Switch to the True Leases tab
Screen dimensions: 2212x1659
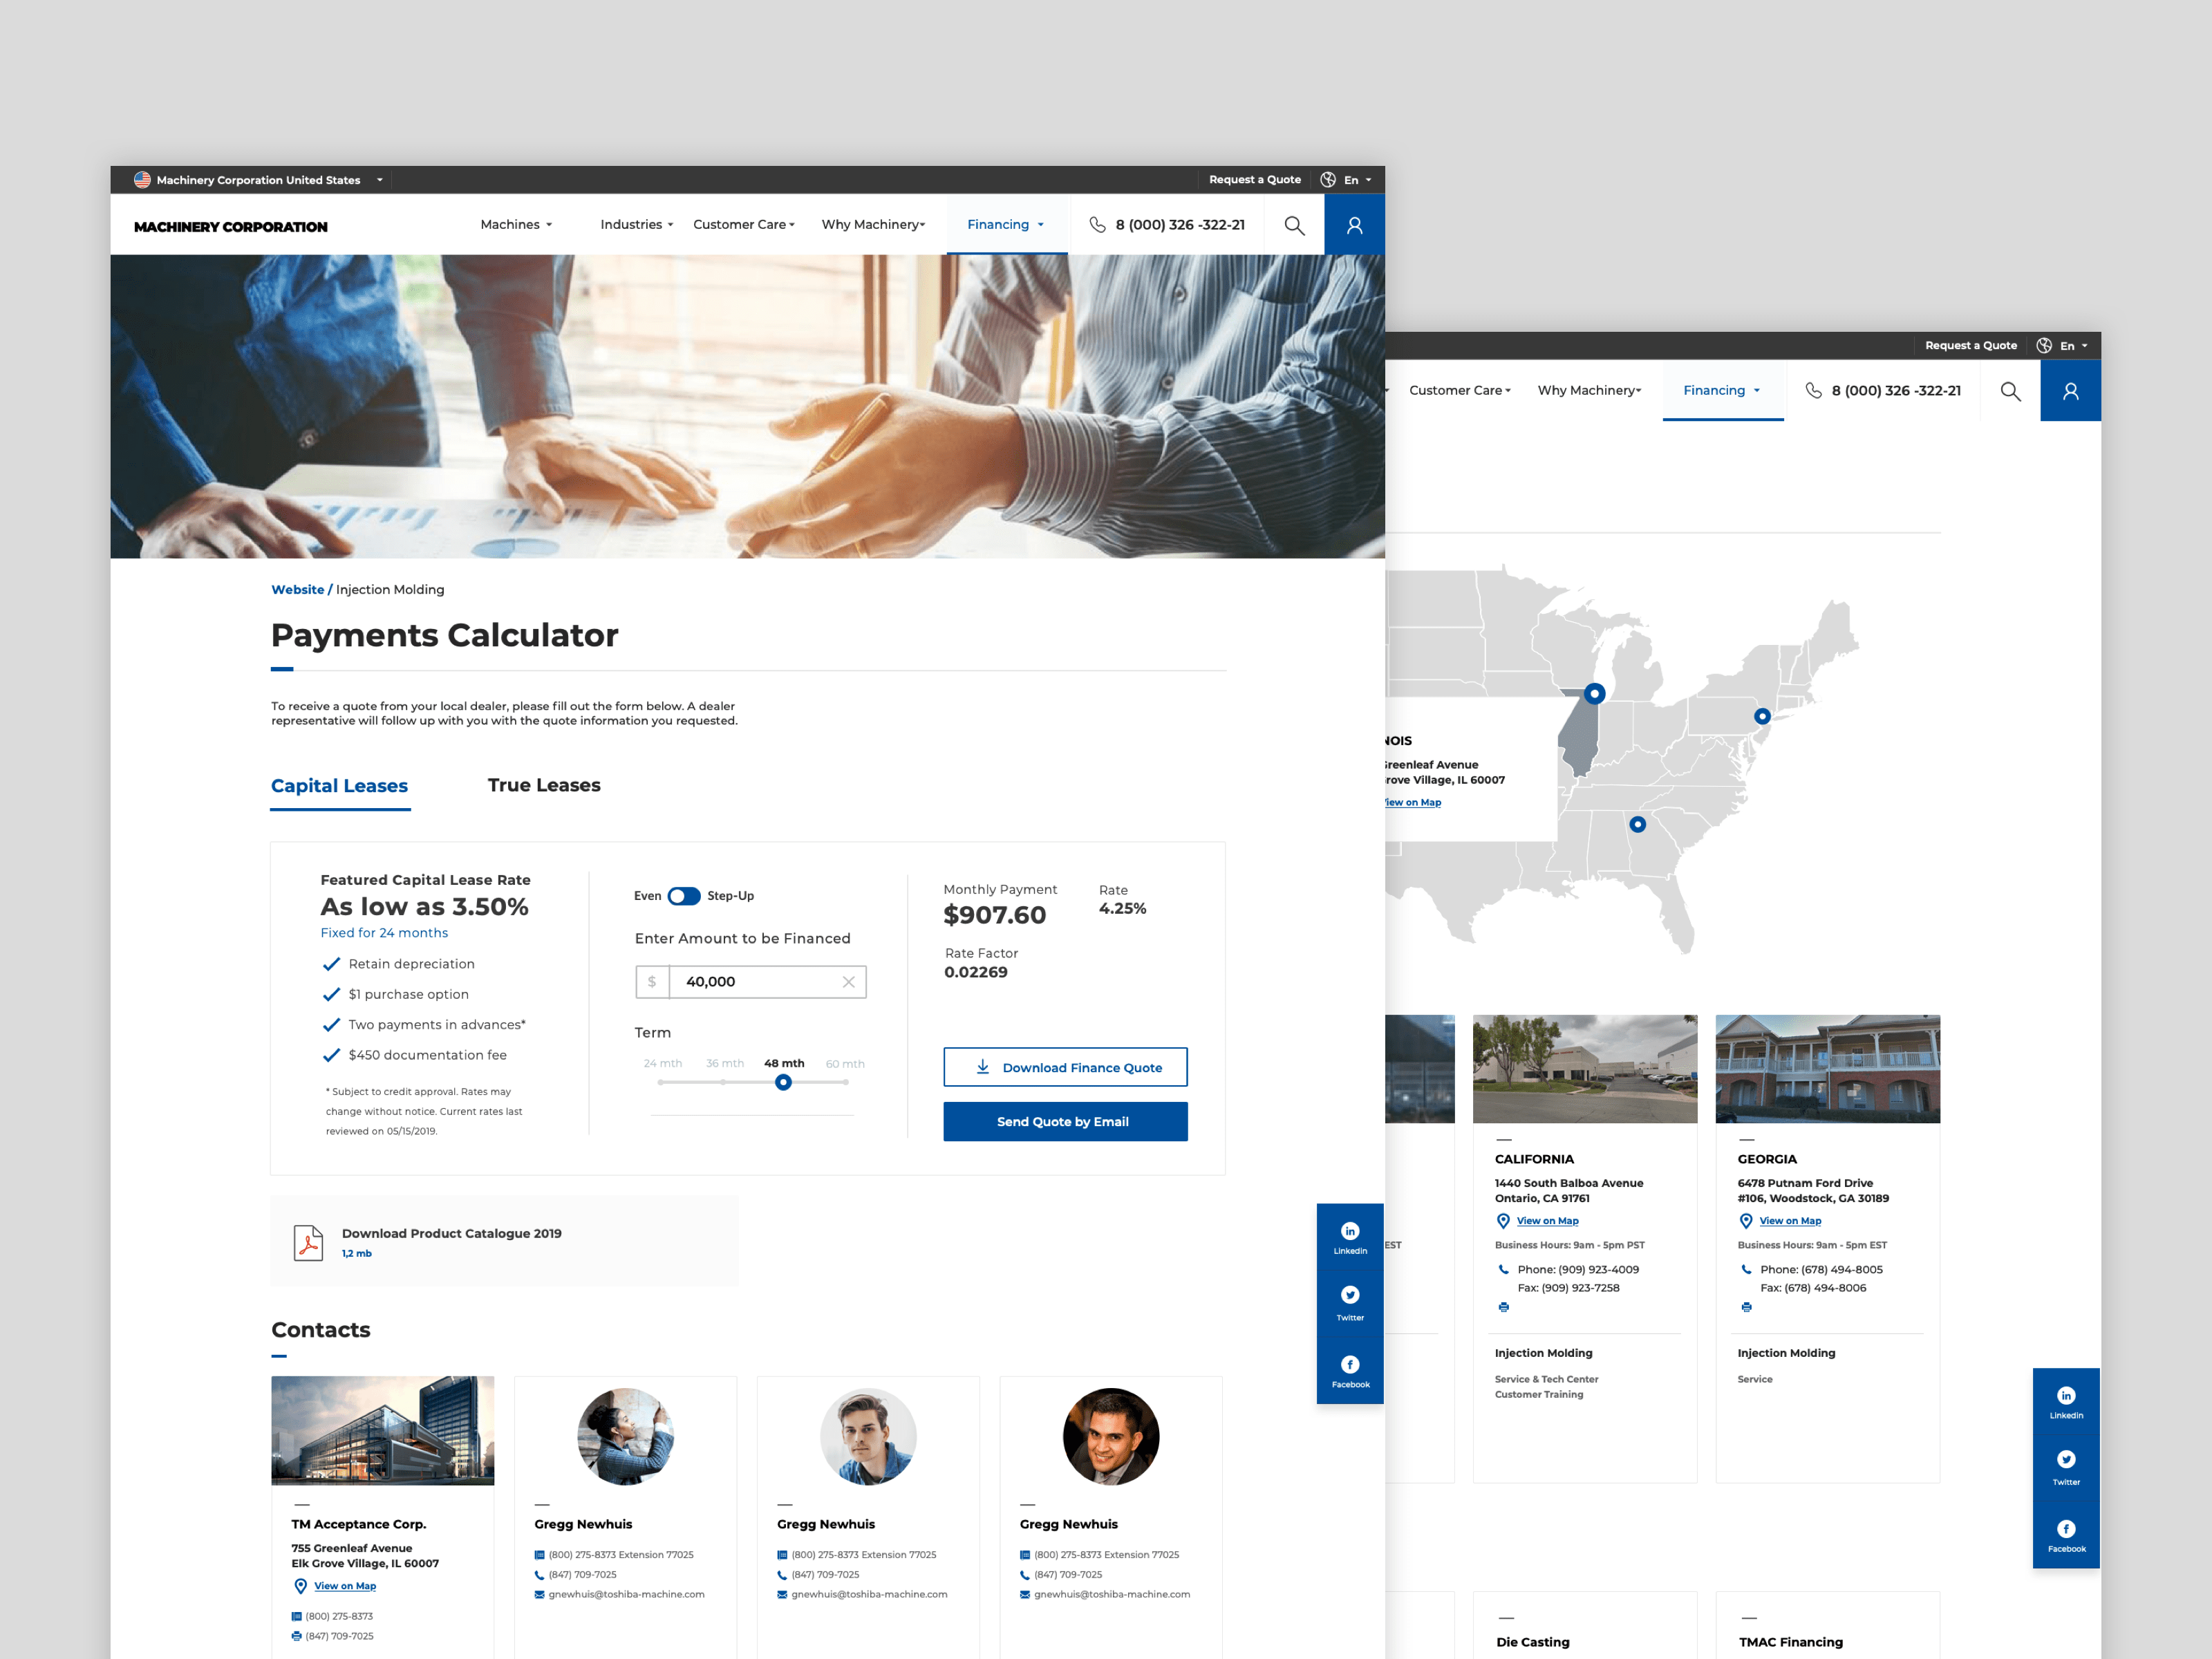tap(543, 785)
